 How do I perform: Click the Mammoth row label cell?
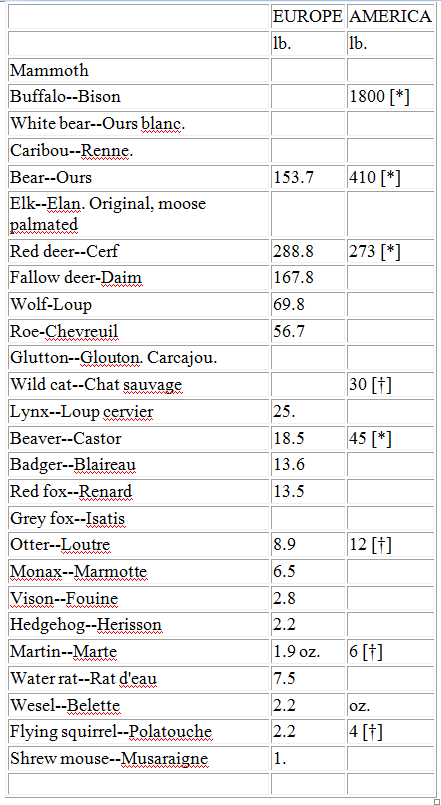point(139,70)
